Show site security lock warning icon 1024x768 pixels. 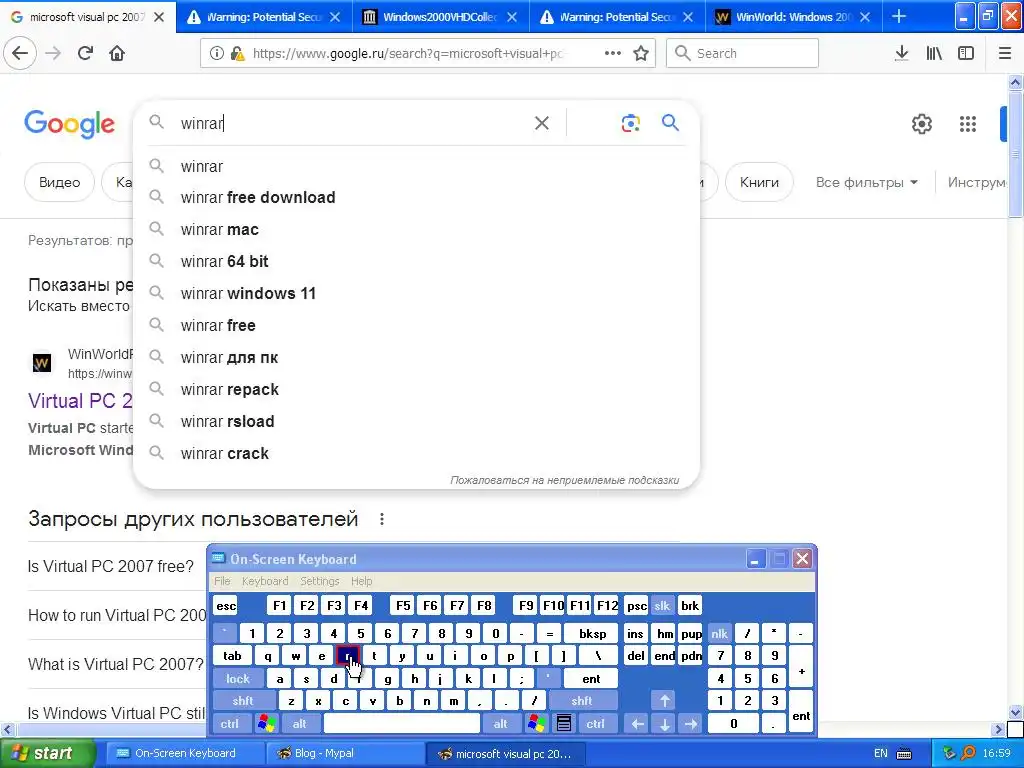pyautogui.click(x=238, y=54)
